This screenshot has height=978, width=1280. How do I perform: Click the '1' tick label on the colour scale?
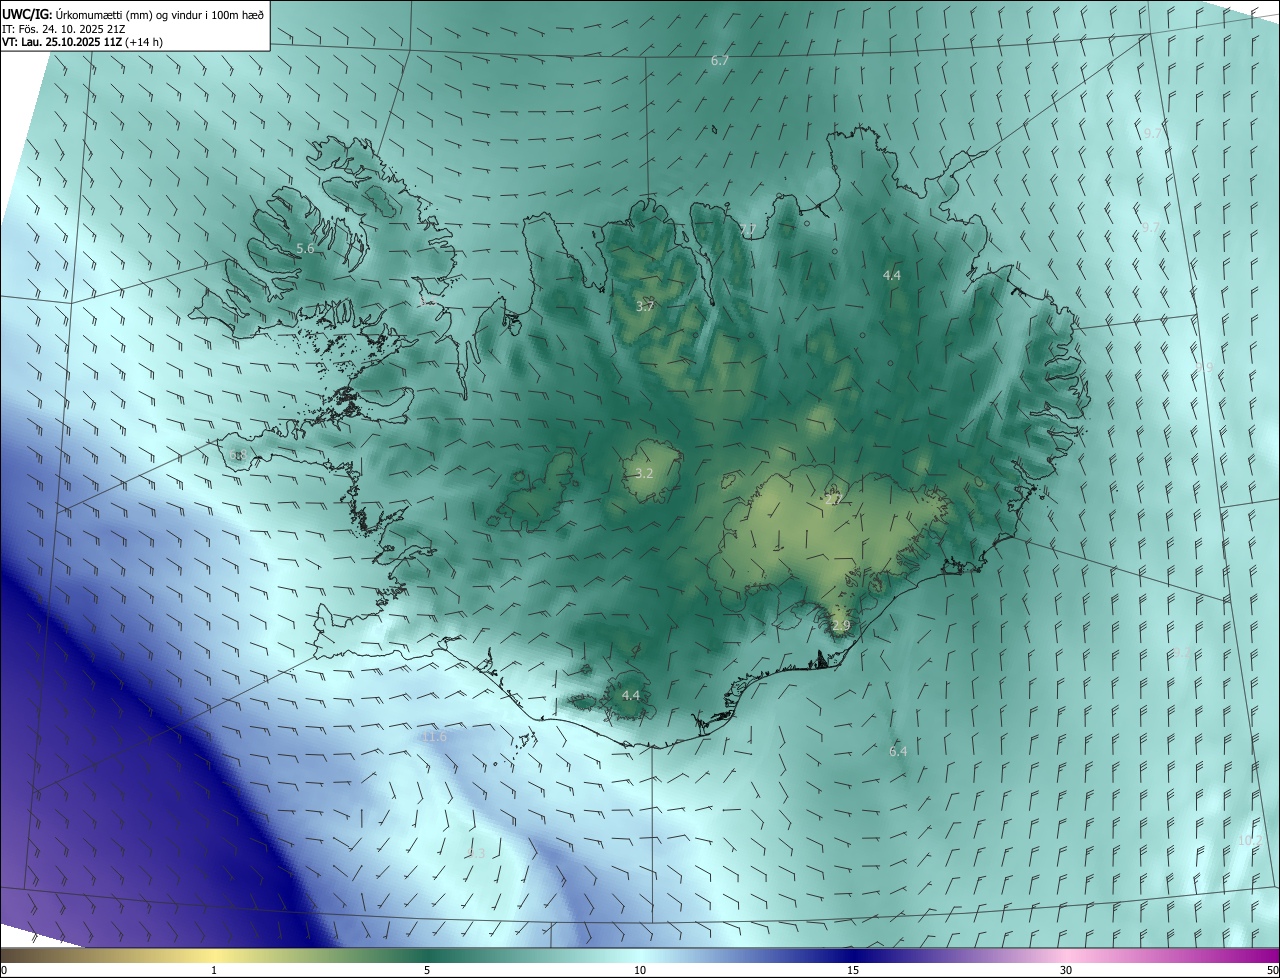click(214, 970)
